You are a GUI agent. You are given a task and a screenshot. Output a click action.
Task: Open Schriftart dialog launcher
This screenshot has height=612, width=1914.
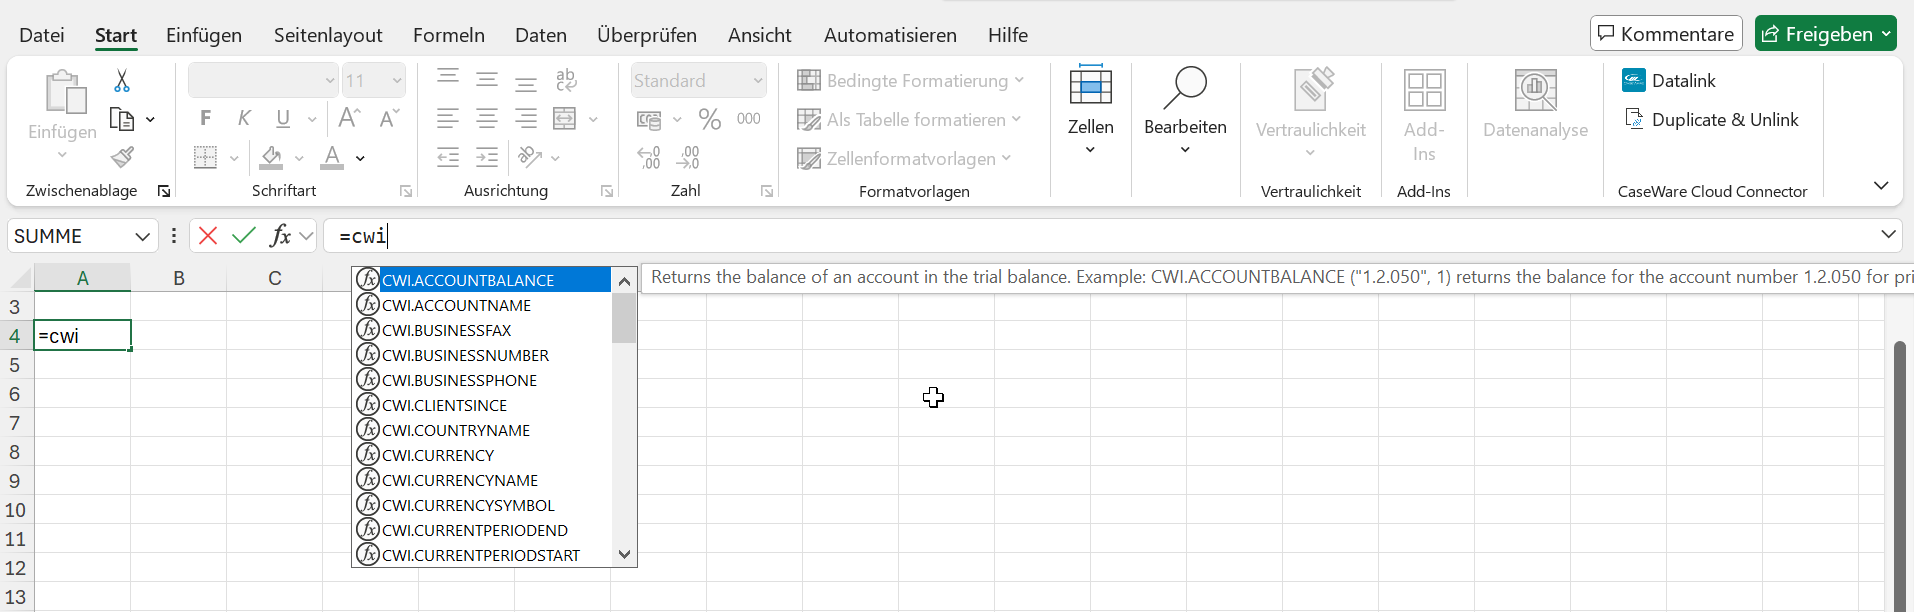tap(406, 191)
